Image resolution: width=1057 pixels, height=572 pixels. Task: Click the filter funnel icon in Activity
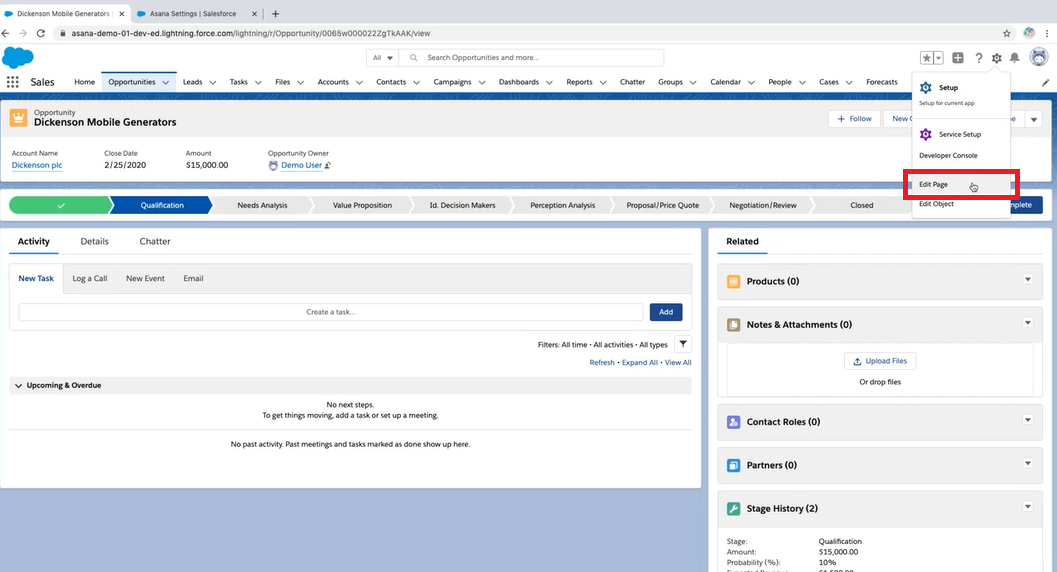tap(683, 344)
